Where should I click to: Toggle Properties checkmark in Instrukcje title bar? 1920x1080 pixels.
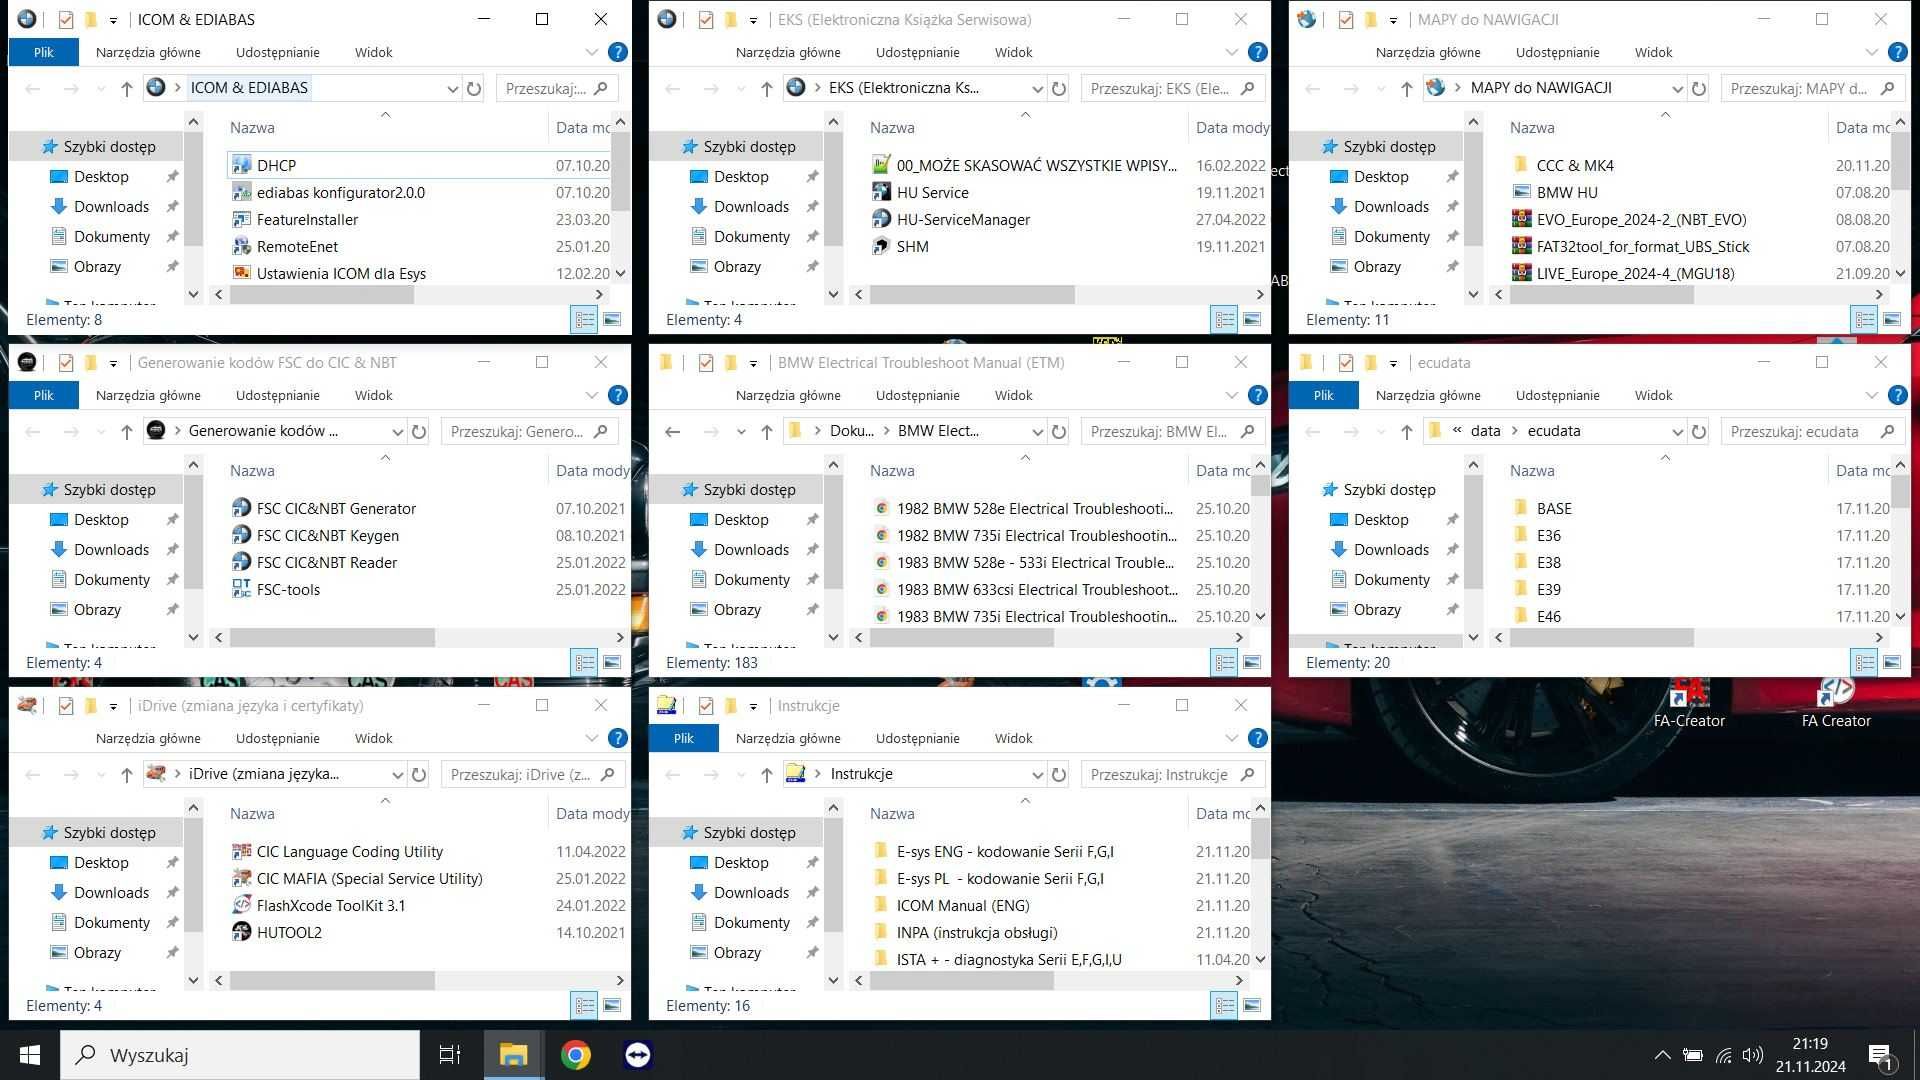click(x=706, y=705)
